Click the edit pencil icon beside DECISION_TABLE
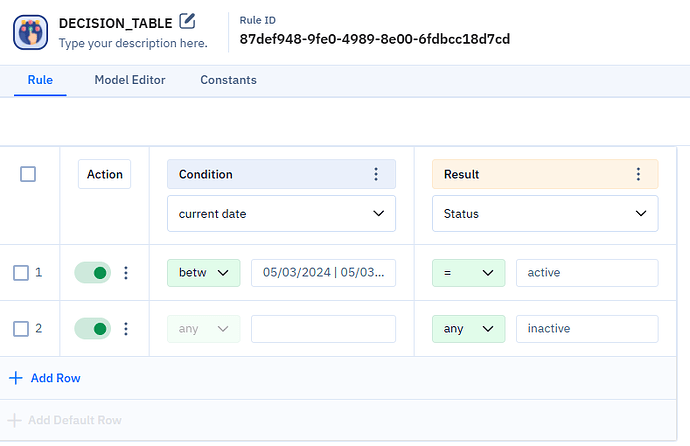The width and height of the screenshot is (690, 446). coord(187,21)
